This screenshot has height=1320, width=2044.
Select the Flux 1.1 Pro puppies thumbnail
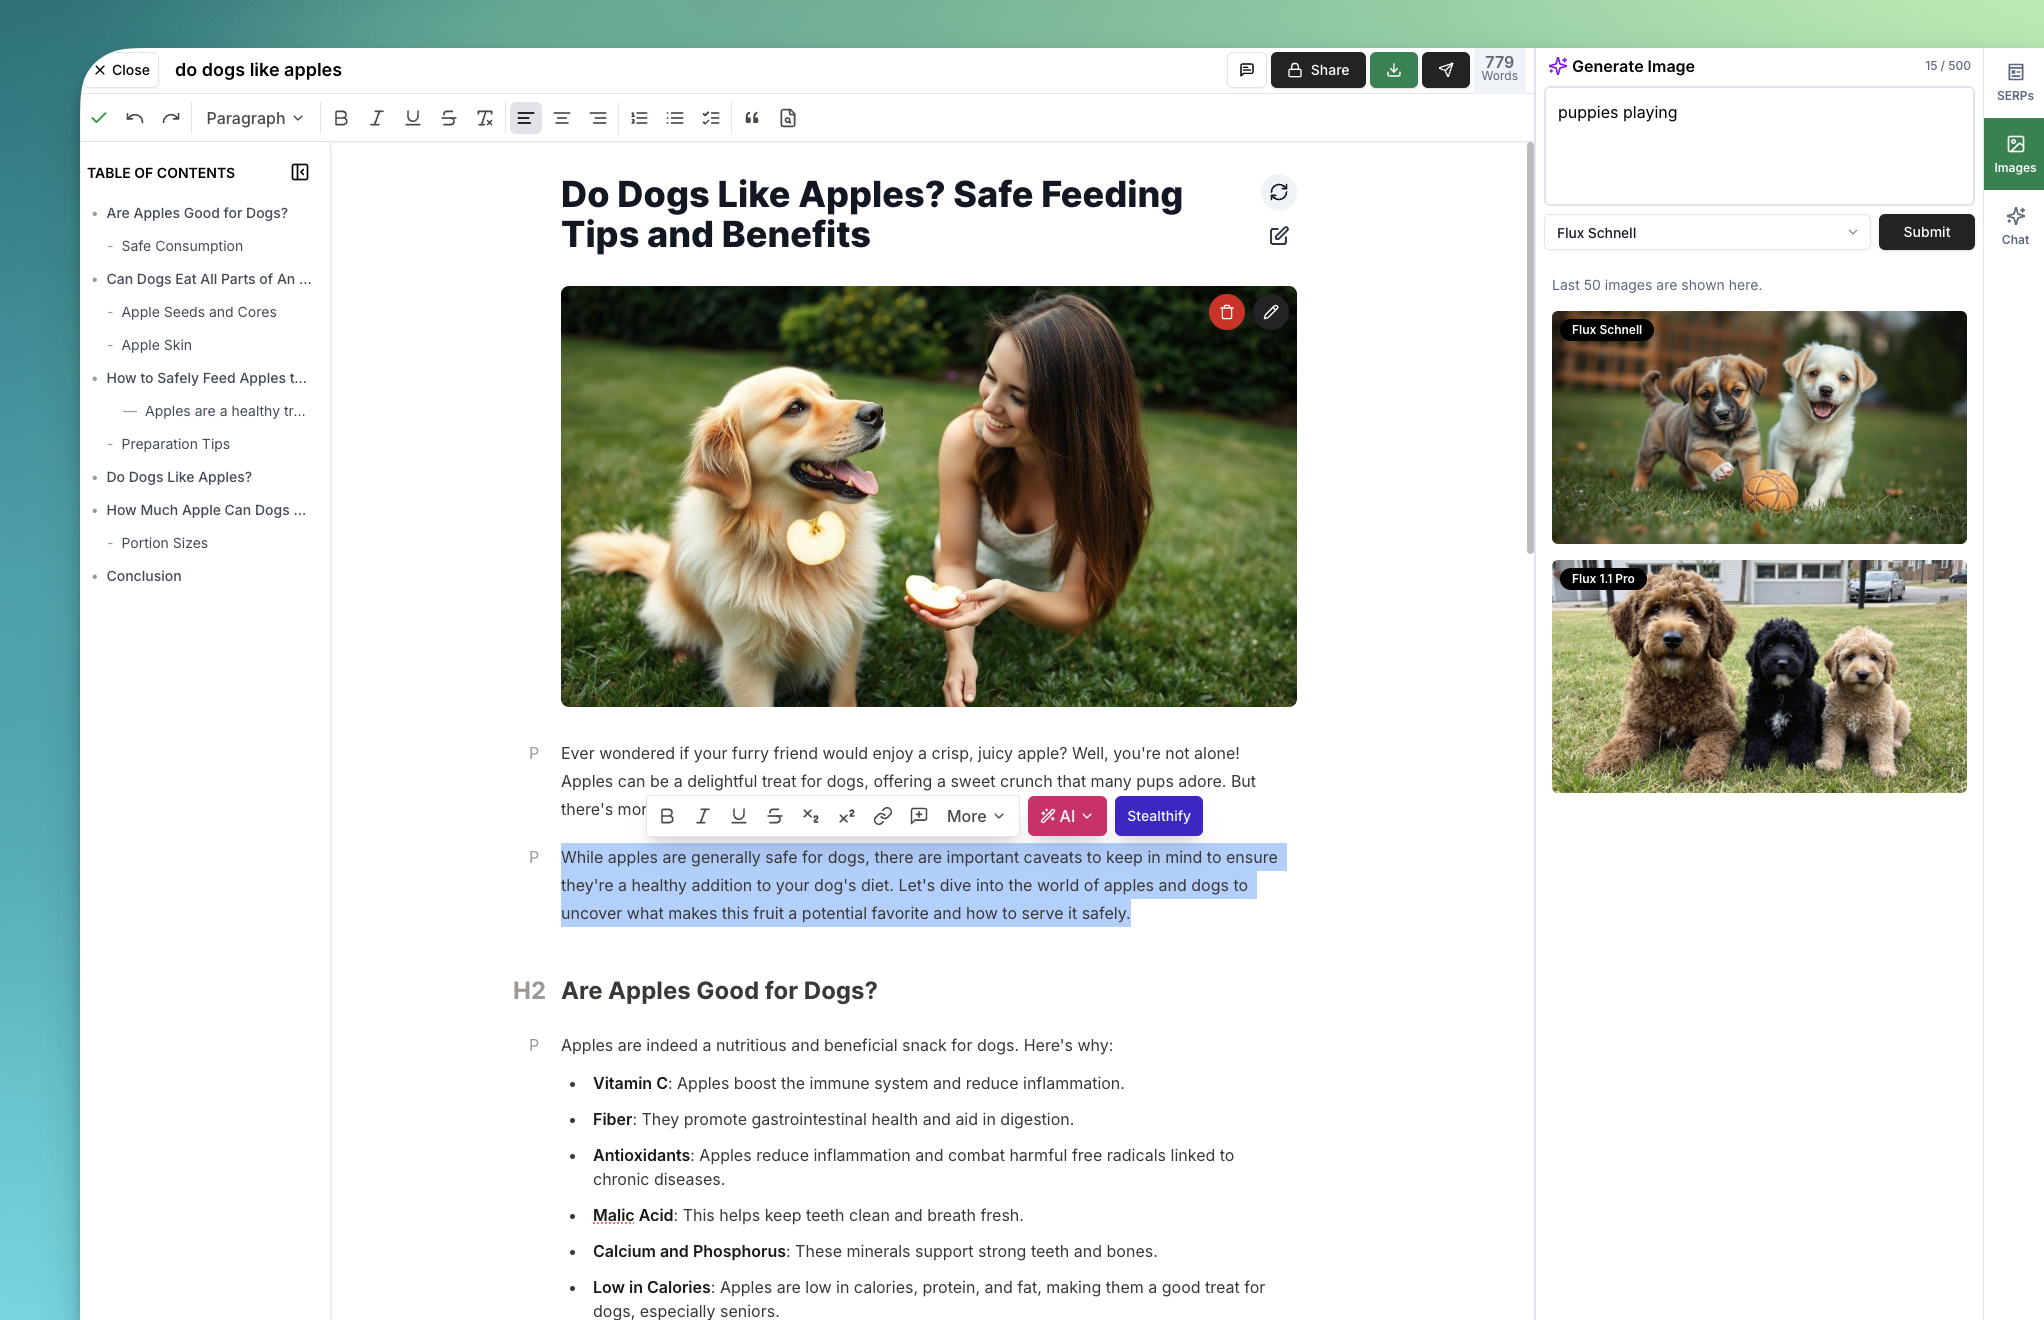coord(1758,677)
